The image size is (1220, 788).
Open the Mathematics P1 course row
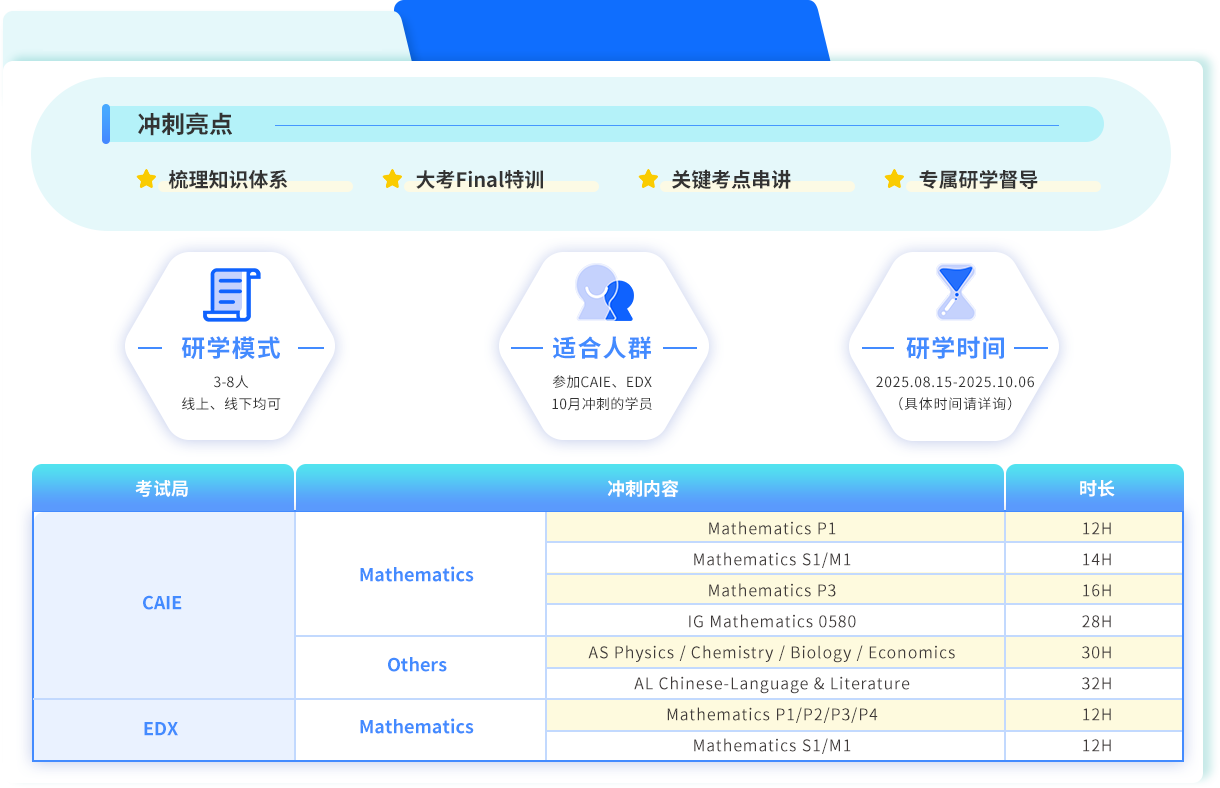[x=772, y=528]
